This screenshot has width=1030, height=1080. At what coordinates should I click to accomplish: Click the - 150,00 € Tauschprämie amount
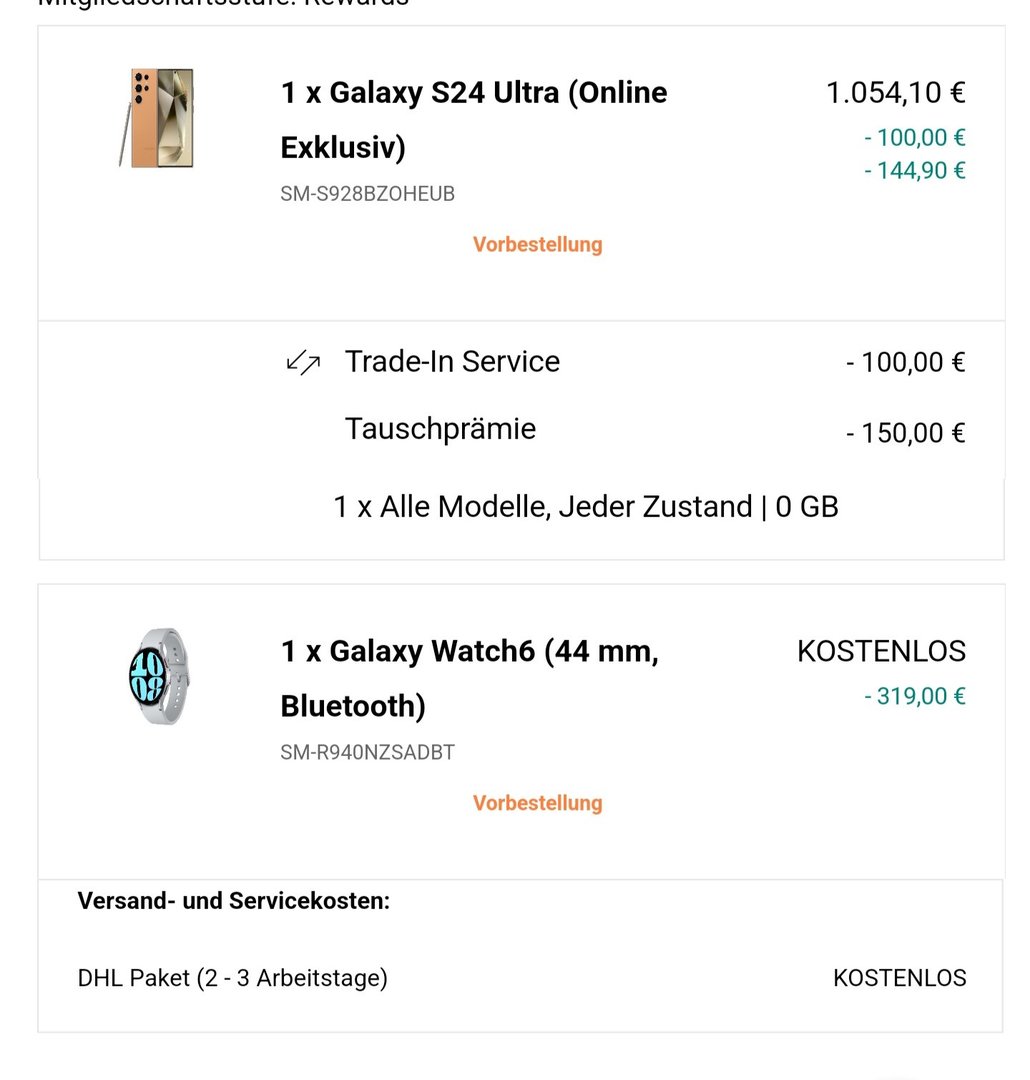pyautogui.click(x=905, y=433)
